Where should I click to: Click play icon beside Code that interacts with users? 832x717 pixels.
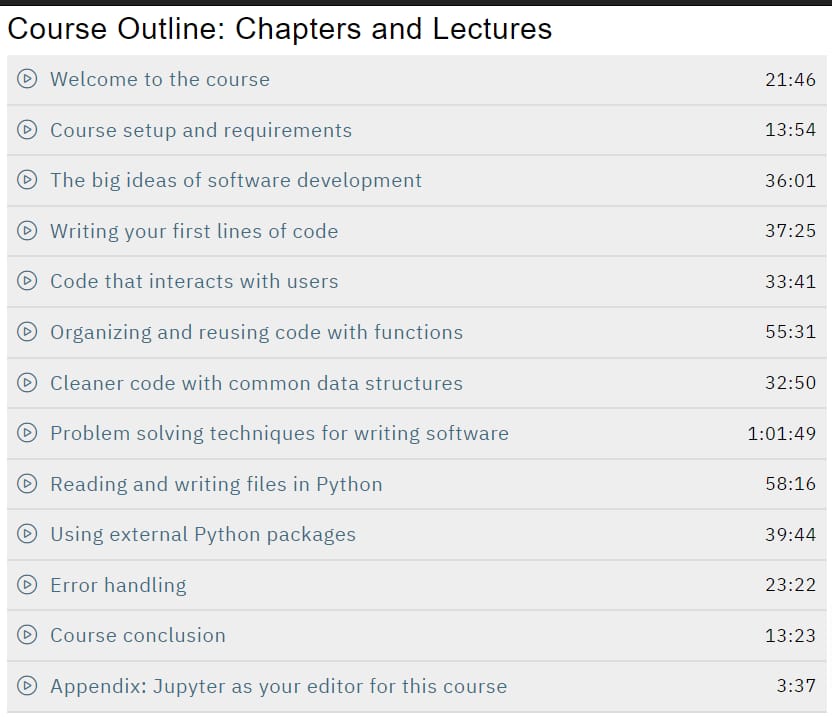point(27,281)
